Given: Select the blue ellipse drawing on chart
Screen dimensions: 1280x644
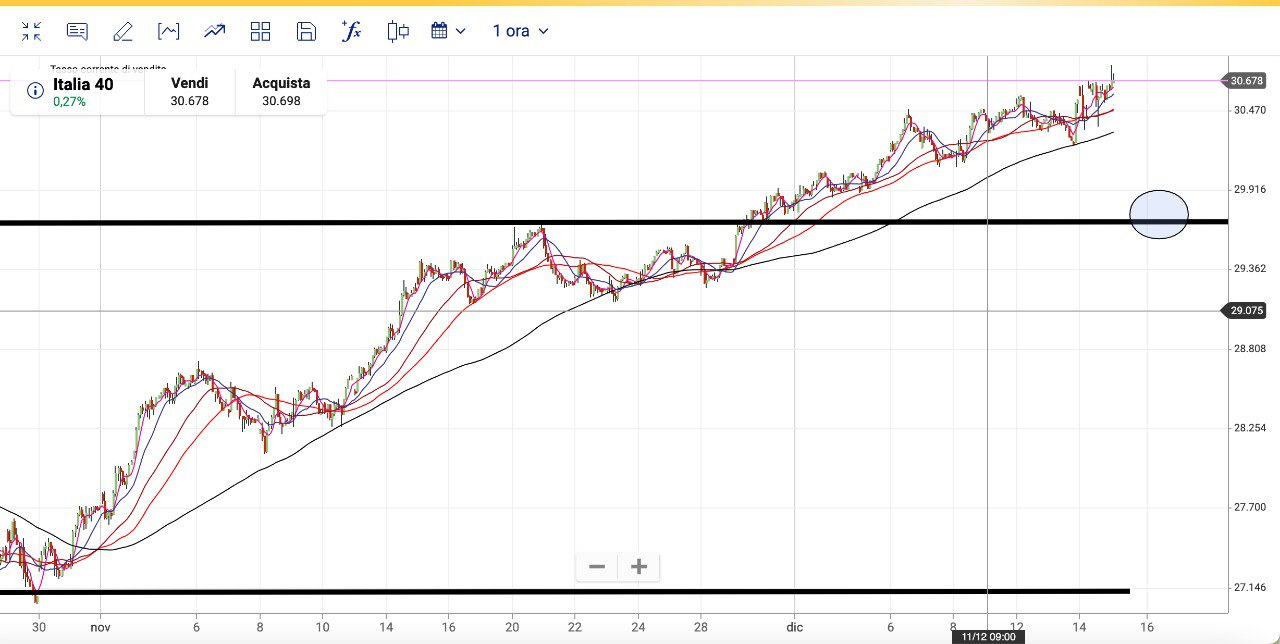Looking at the screenshot, I should pyautogui.click(x=1159, y=214).
